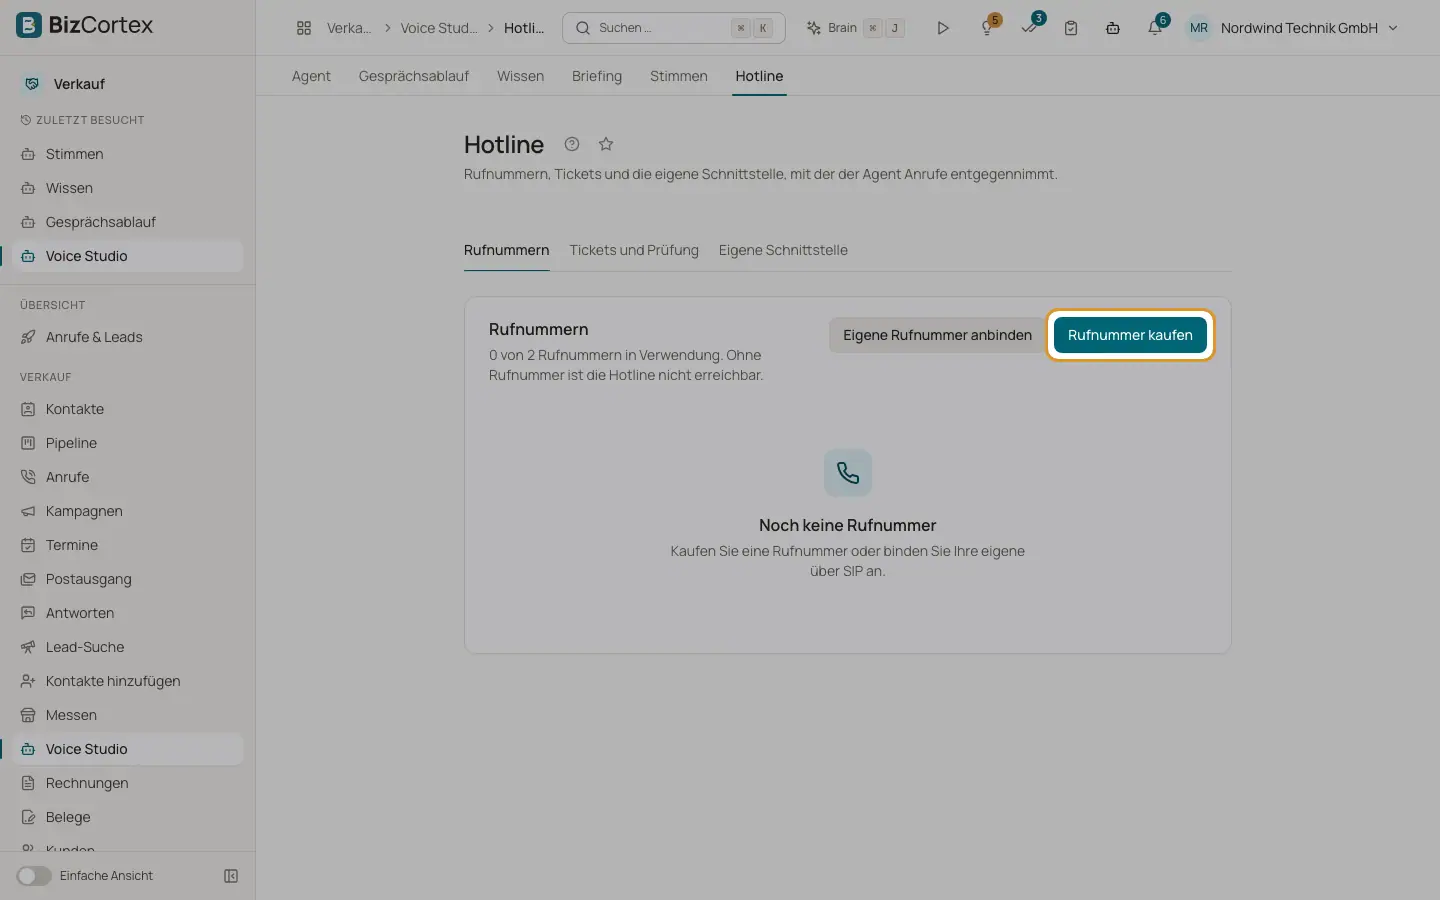
Task: Open Anrufe & Leads in the sidebar
Action: click(x=128, y=337)
